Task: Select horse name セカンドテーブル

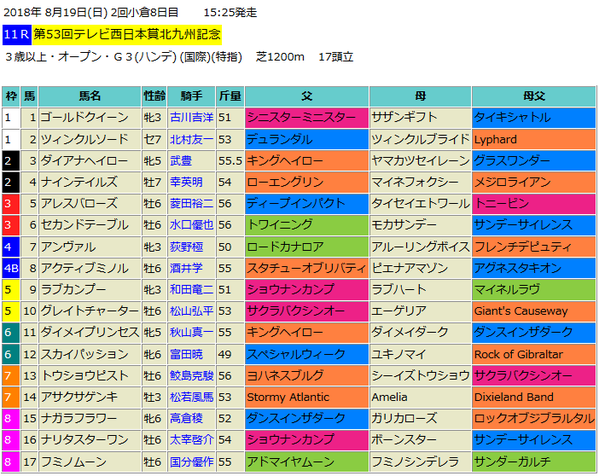Action: [x=84, y=225]
